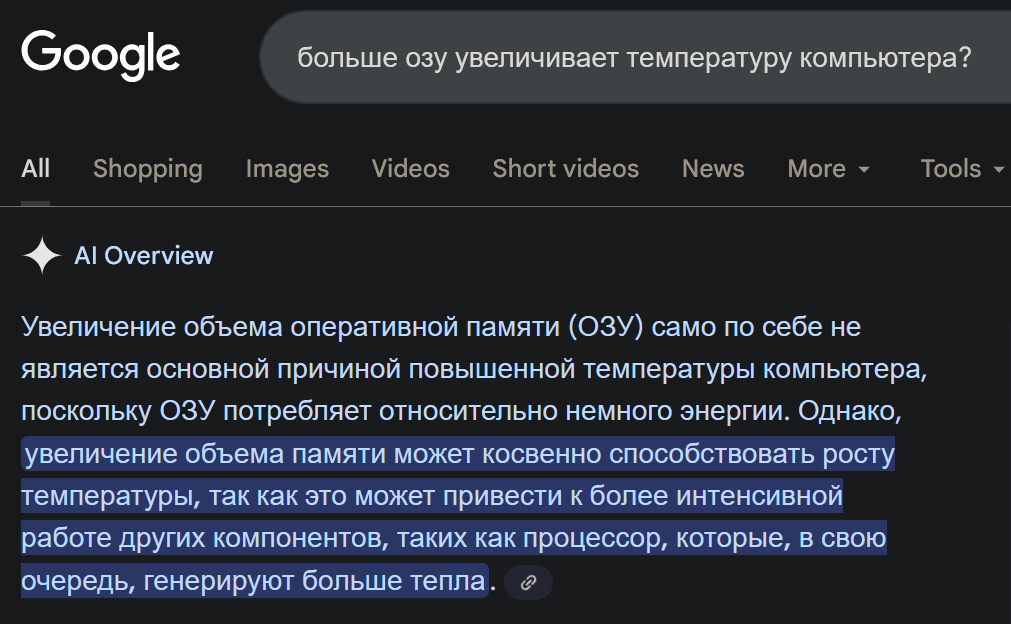Click the word "компьютера?" in search box

885,58
